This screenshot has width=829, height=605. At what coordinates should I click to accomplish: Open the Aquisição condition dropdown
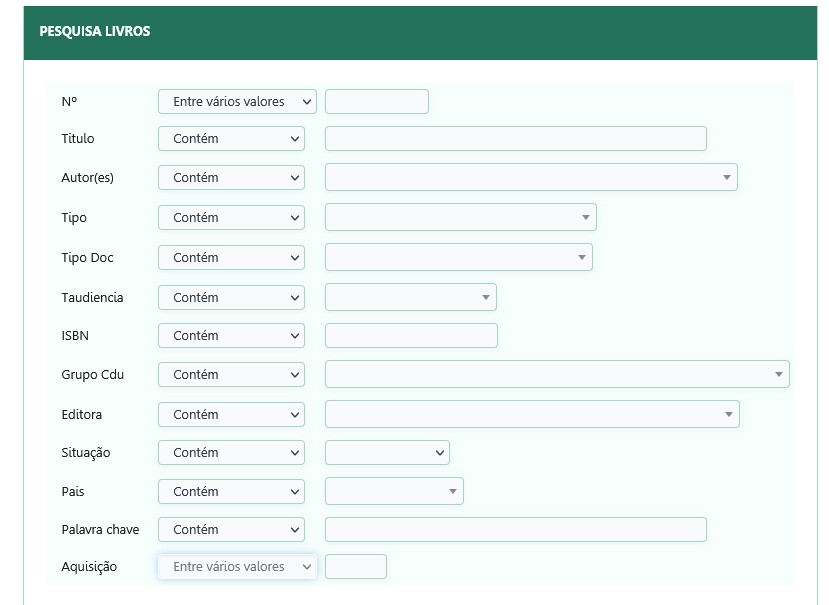click(x=237, y=566)
